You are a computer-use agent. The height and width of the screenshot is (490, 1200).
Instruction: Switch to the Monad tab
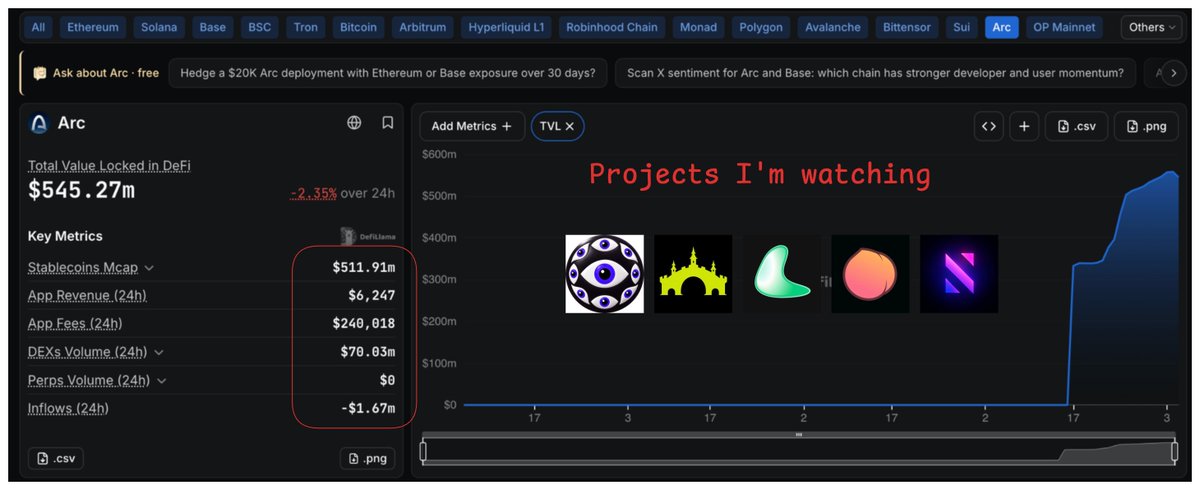[x=698, y=27]
